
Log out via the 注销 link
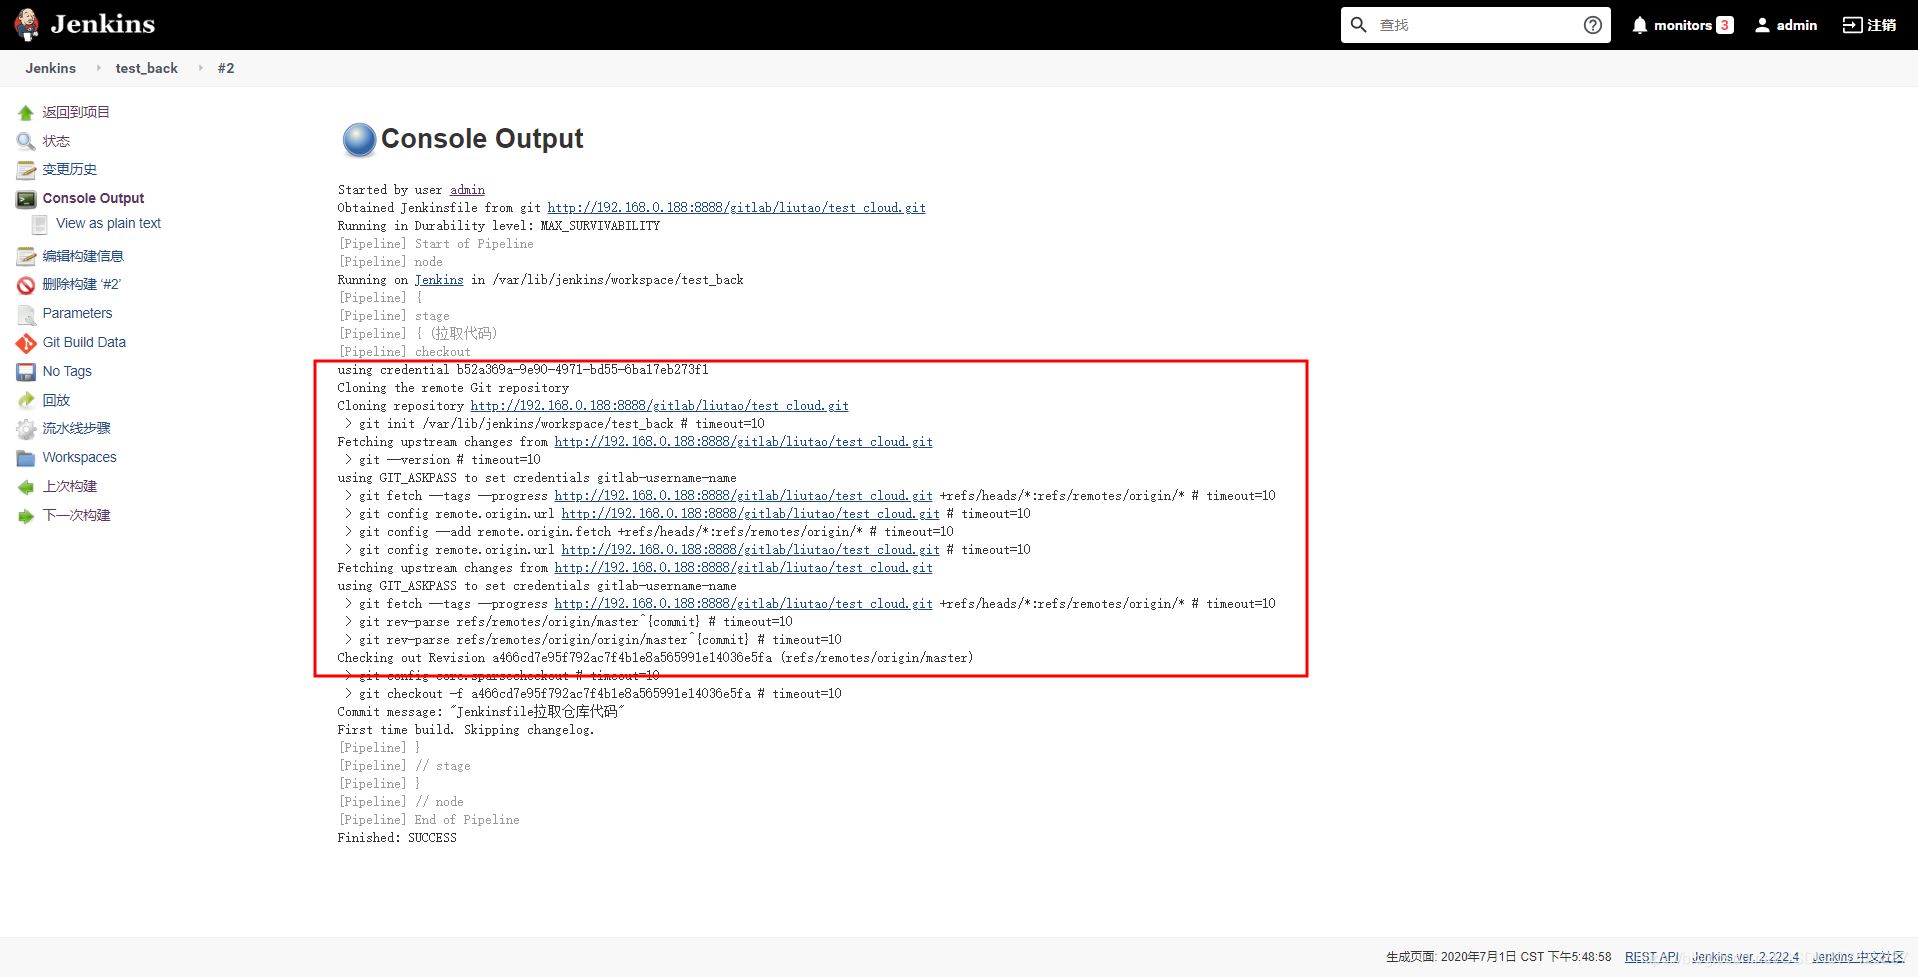[x=1881, y=25]
